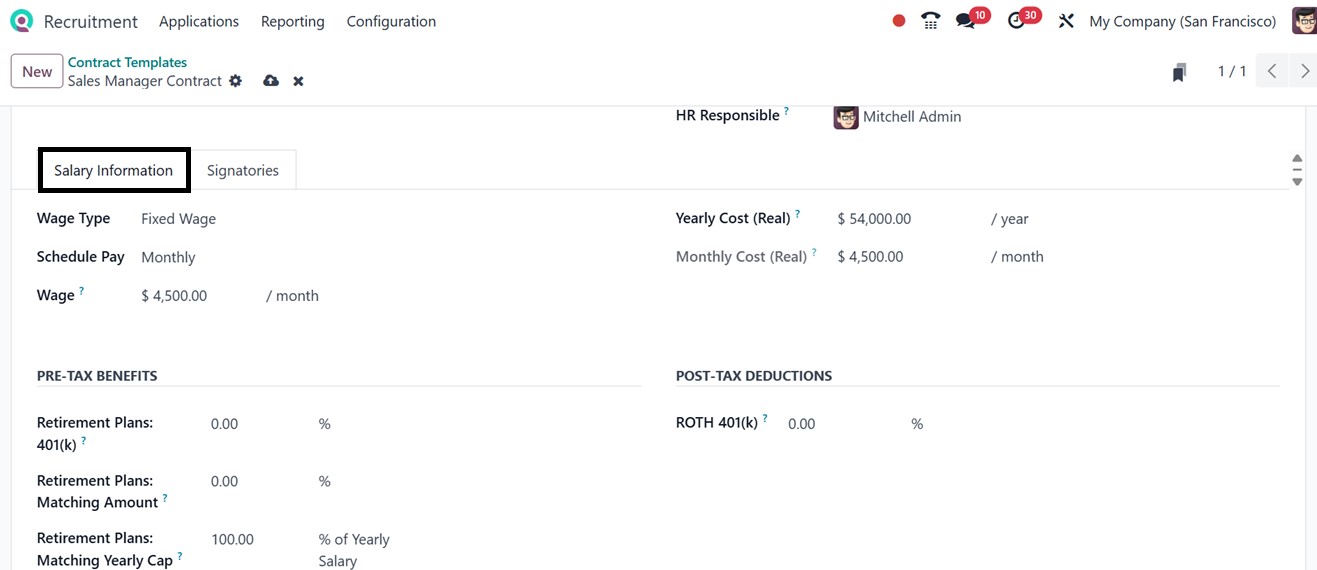The width and height of the screenshot is (1317, 570).
Task: Switch to the Signatories tab
Action: [x=243, y=170]
